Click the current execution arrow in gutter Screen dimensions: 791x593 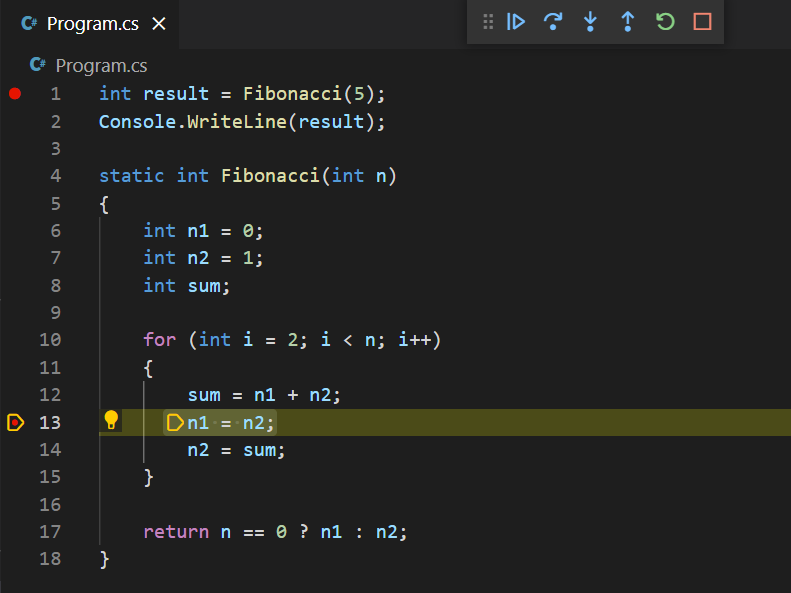click(15, 422)
